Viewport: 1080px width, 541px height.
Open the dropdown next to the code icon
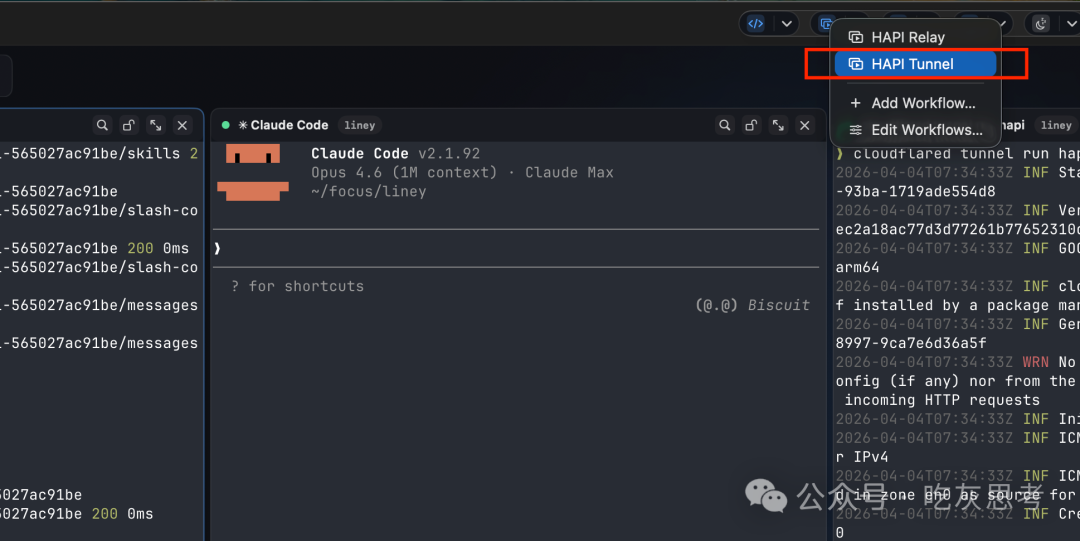coord(786,24)
